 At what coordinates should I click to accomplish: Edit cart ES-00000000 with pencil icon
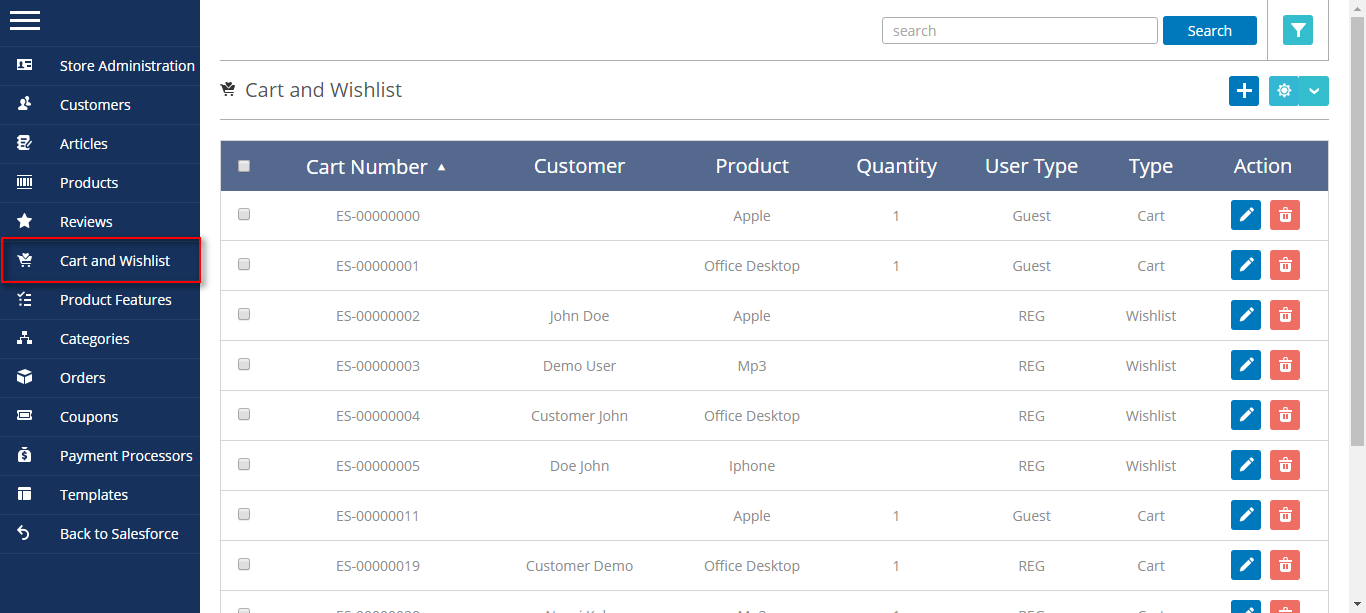click(x=1246, y=215)
